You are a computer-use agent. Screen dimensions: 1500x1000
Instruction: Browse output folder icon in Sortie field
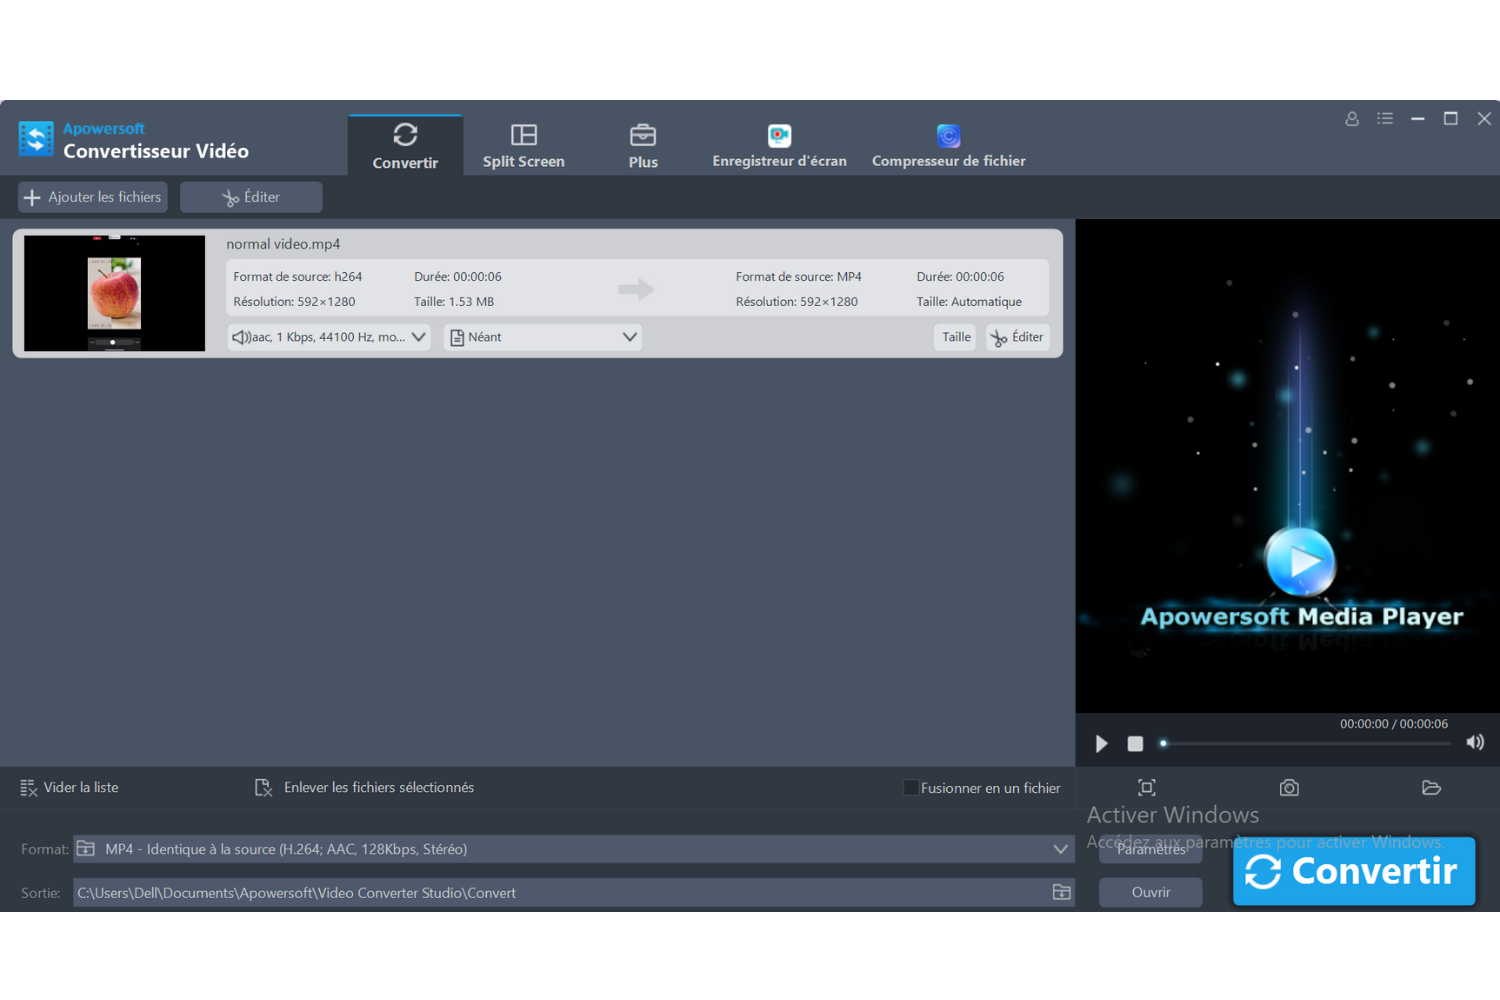click(1062, 892)
